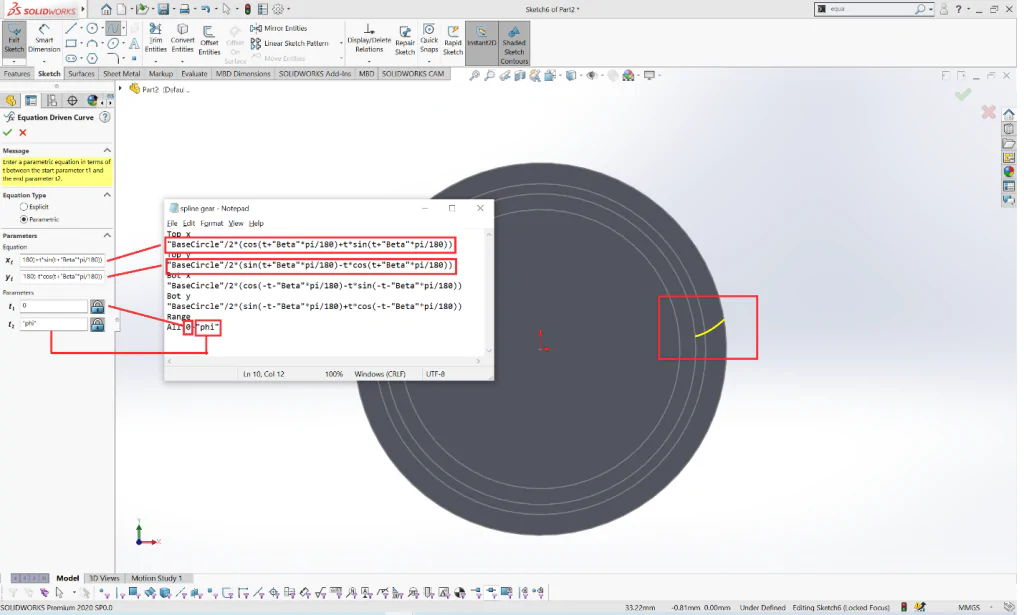Image resolution: width=1024 pixels, height=615 pixels.
Task: Toggle the lock beside t1 parameter
Action: (97, 306)
